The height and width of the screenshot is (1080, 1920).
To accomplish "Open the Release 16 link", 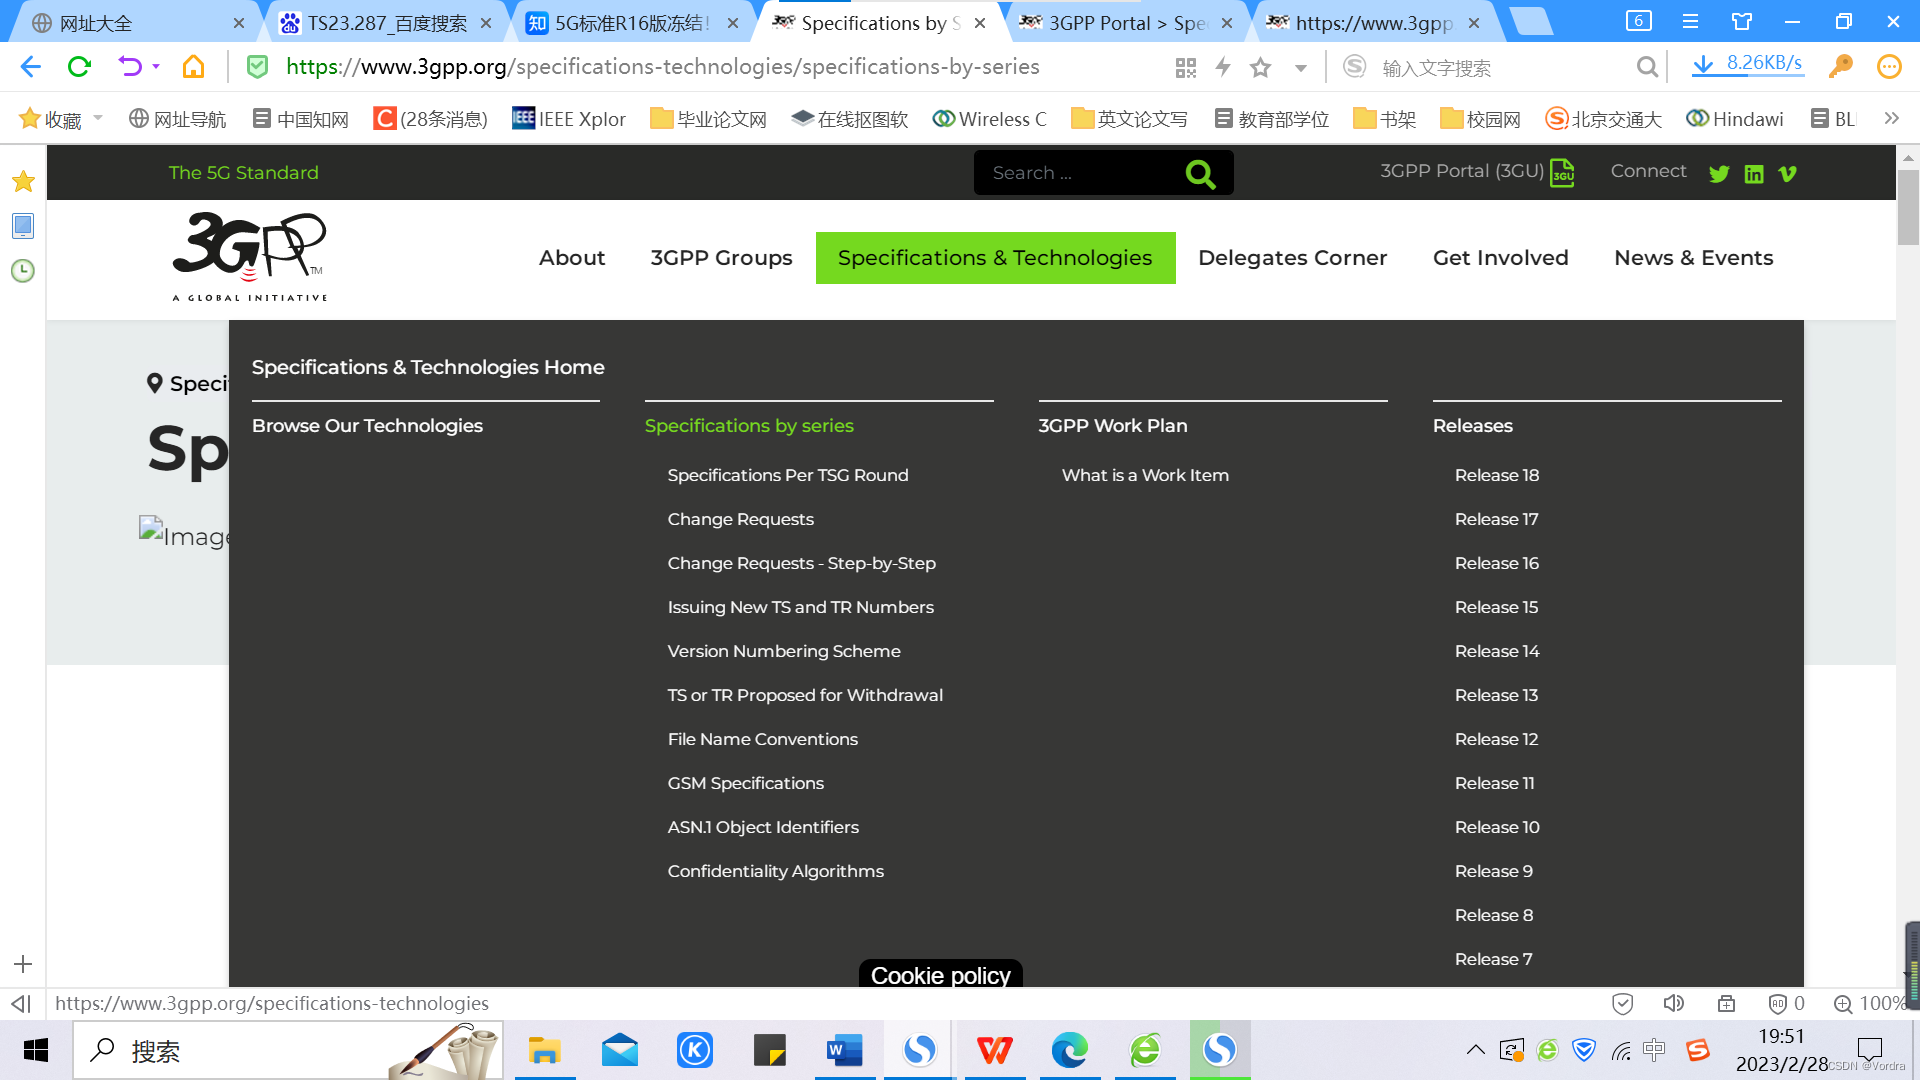I will click(1496, 563).
